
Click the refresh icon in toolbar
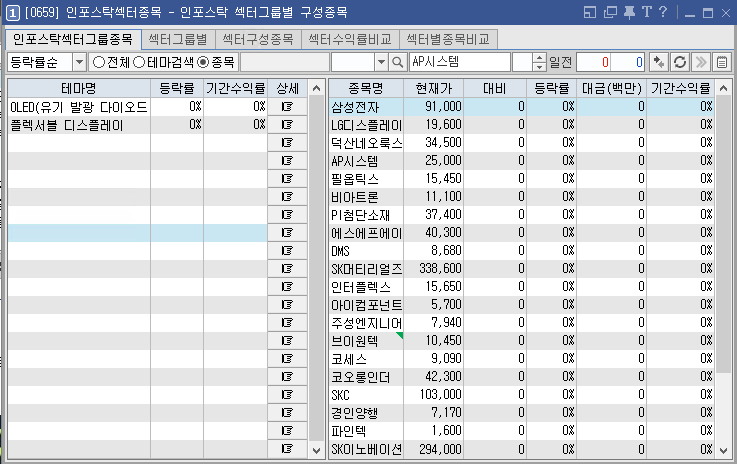click(x=680, y=62)
